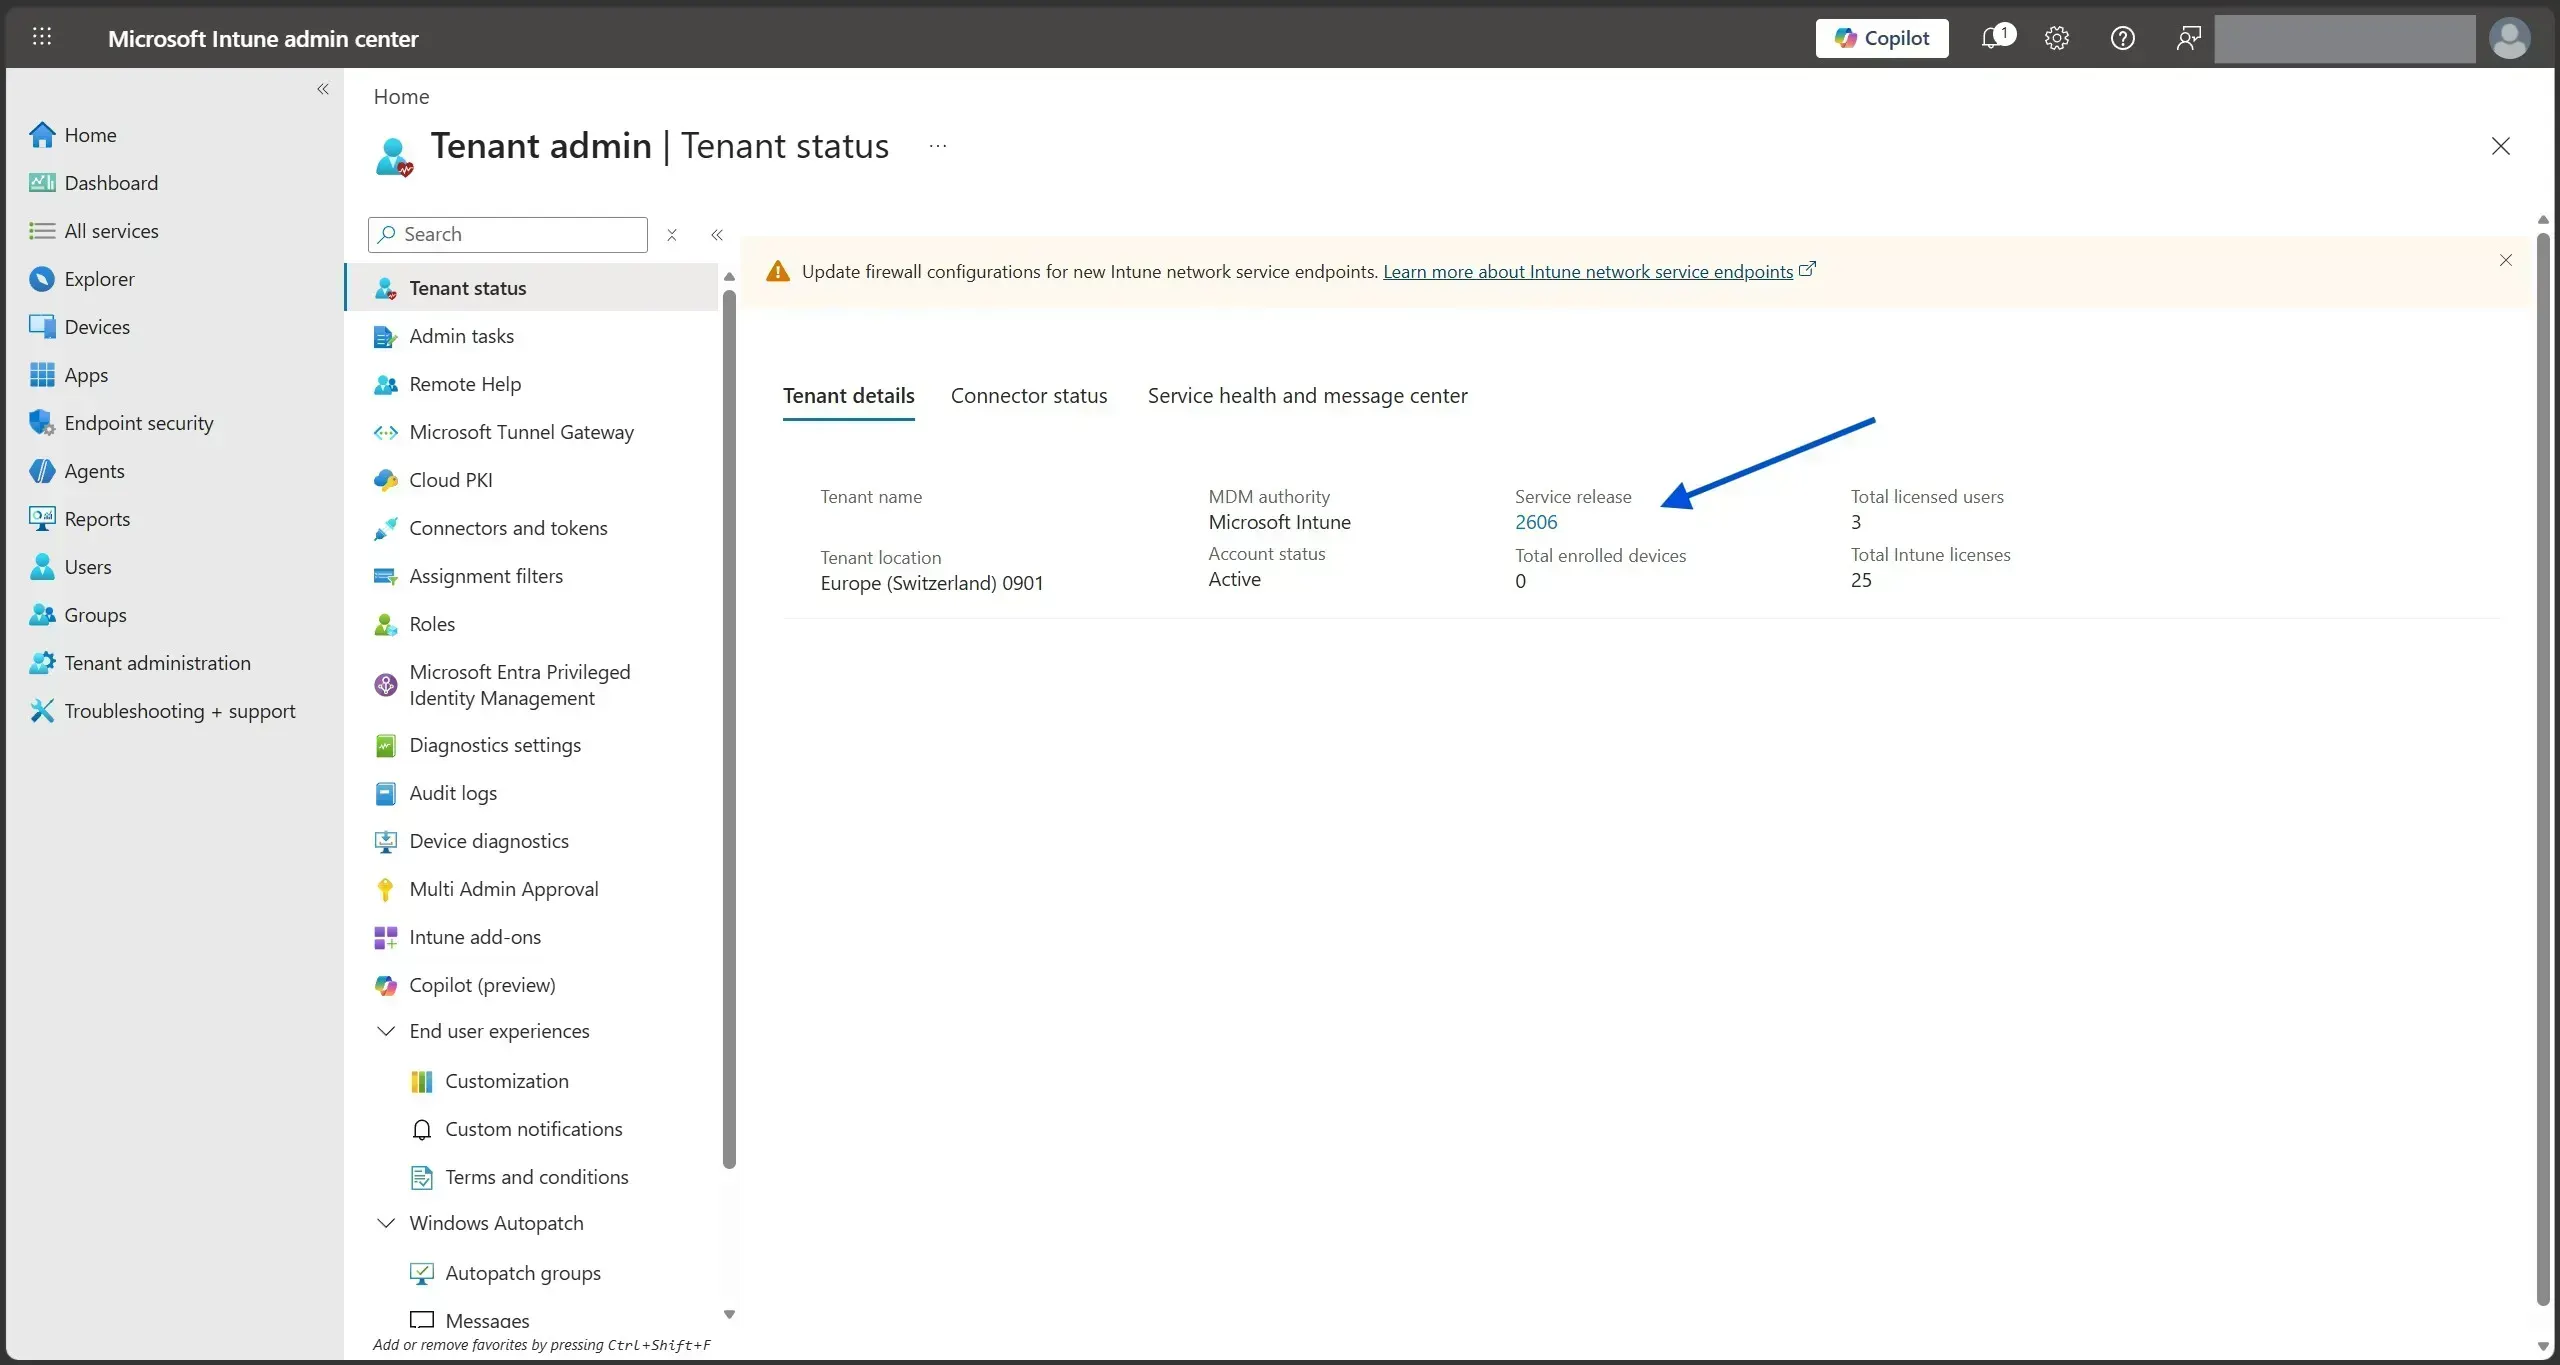The image size is (2560, 1365).
Task: Click the Roles icon
Action: click(x=385, y=625)
